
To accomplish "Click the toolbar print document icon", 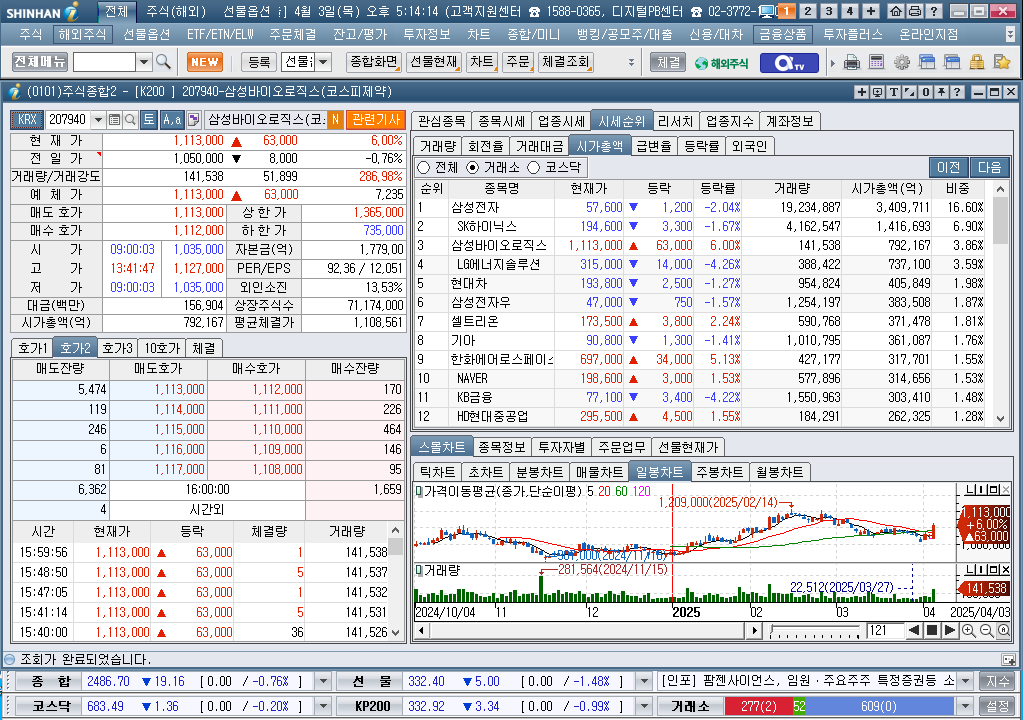I will pyautogui.click(x=852, y=63).
